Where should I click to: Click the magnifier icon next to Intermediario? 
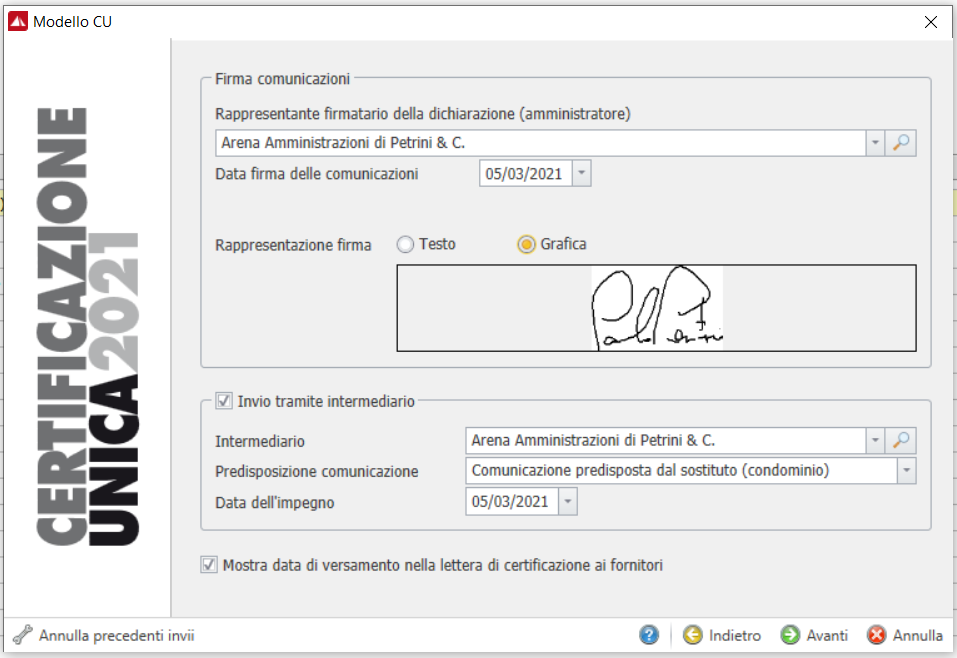[x=903, y=440]
